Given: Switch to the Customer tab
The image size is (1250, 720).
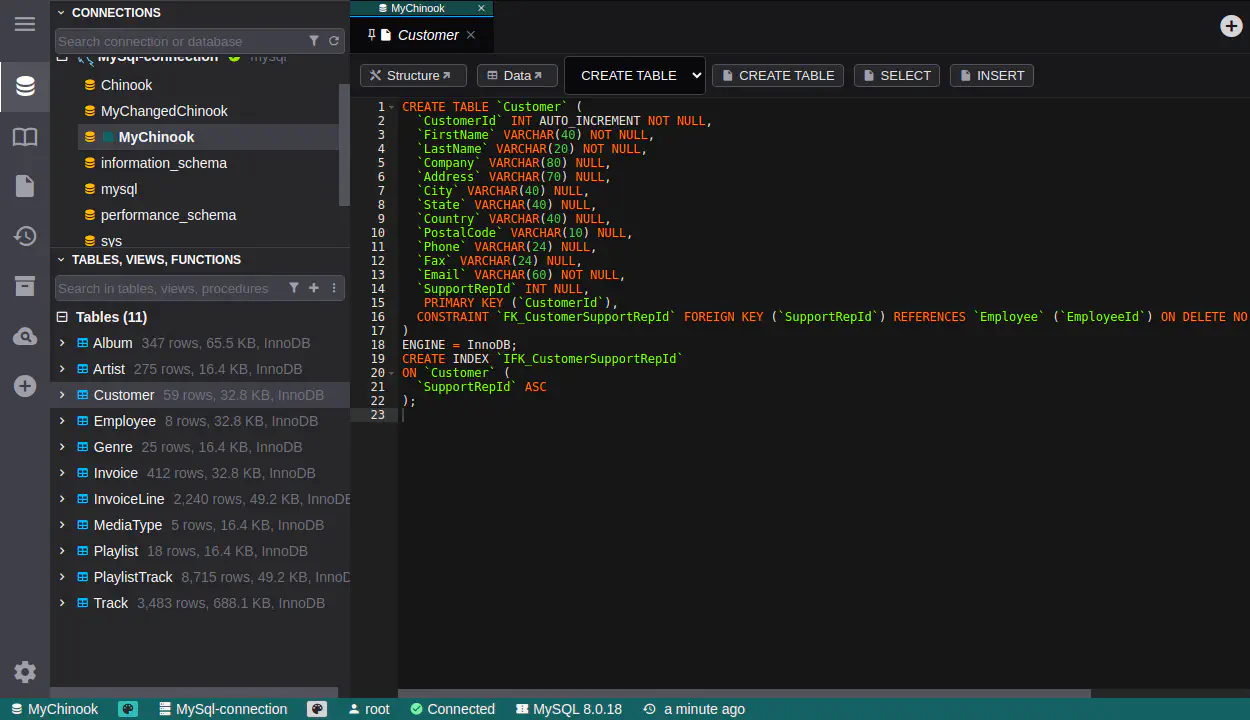Looking at the screenshot, I should tap(428, 35).
